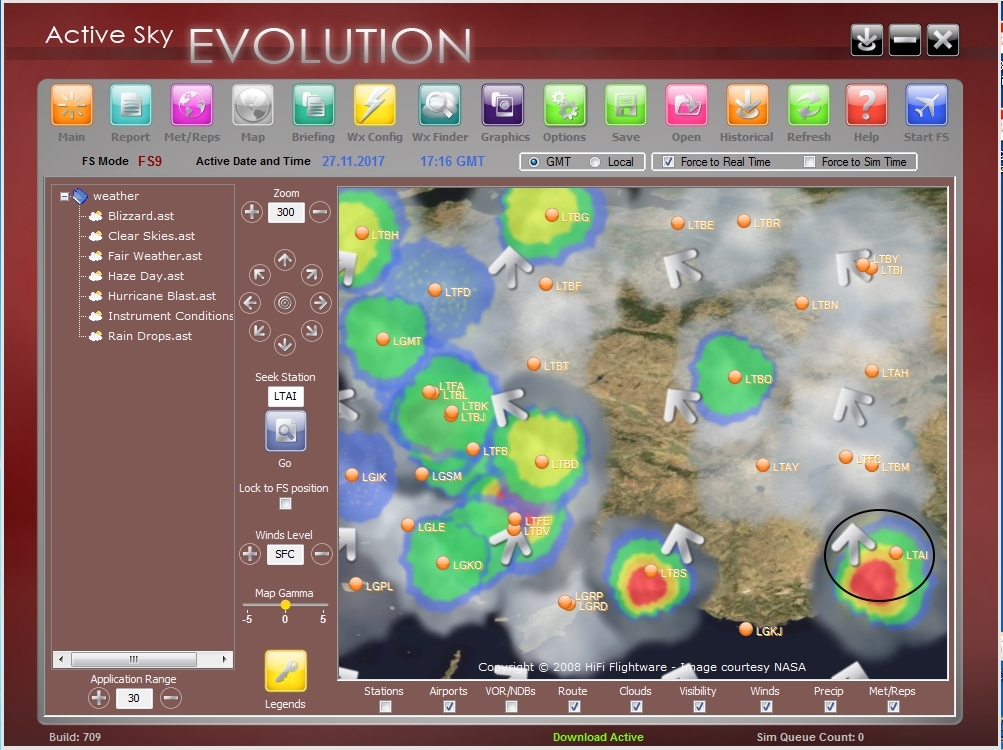This screenshot has height=750, width=1003.
Task: Pan the map down with the arrow
Action: (285, 345)
